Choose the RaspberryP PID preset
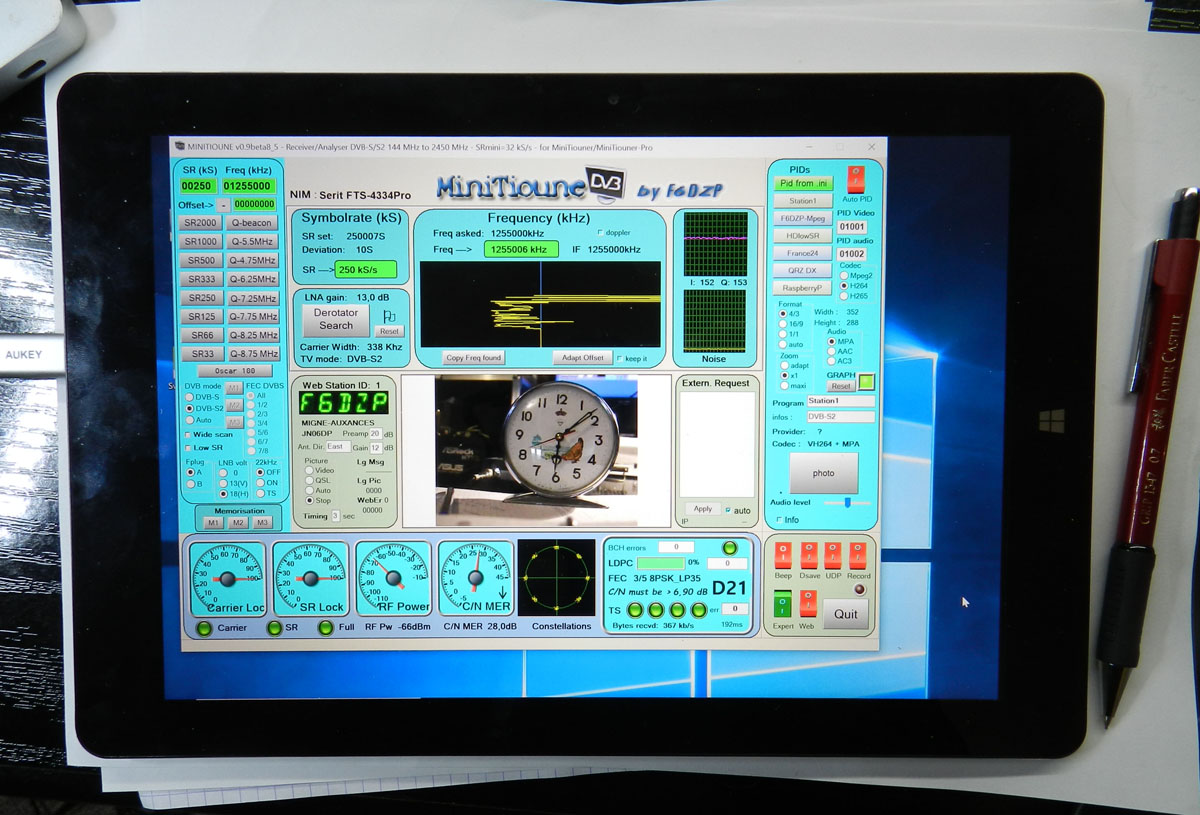This screenshot has height=815, width=1200. click(803, 288)
